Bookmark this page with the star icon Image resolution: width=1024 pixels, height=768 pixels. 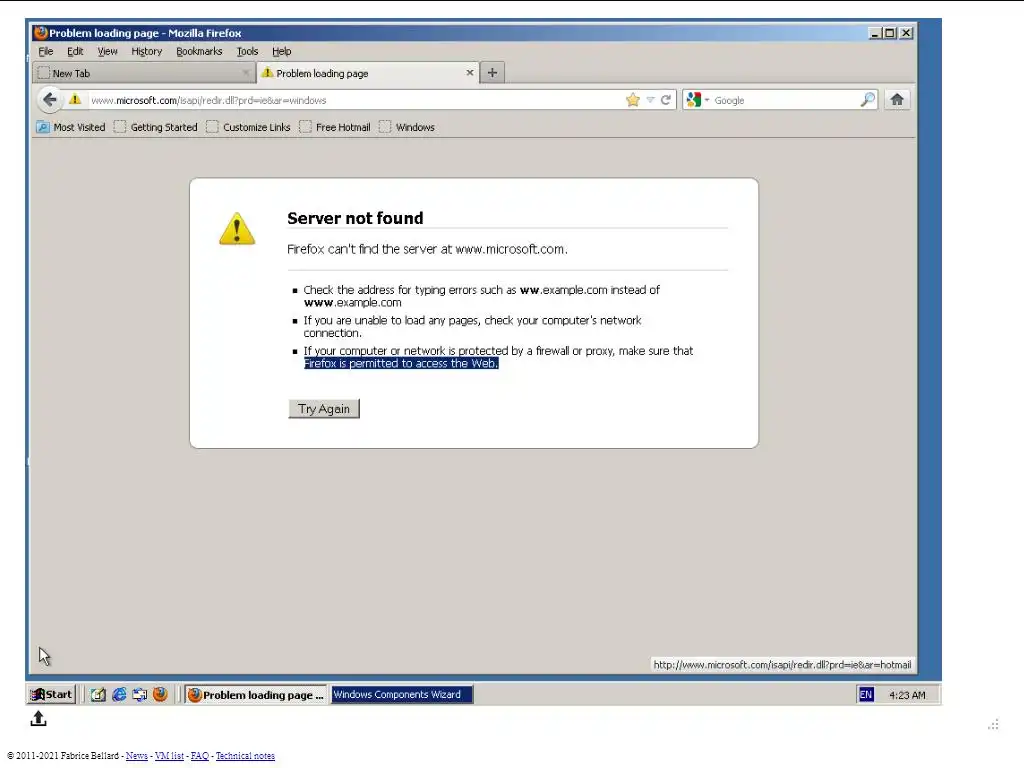pyautogui.click(x=632, y=100)
